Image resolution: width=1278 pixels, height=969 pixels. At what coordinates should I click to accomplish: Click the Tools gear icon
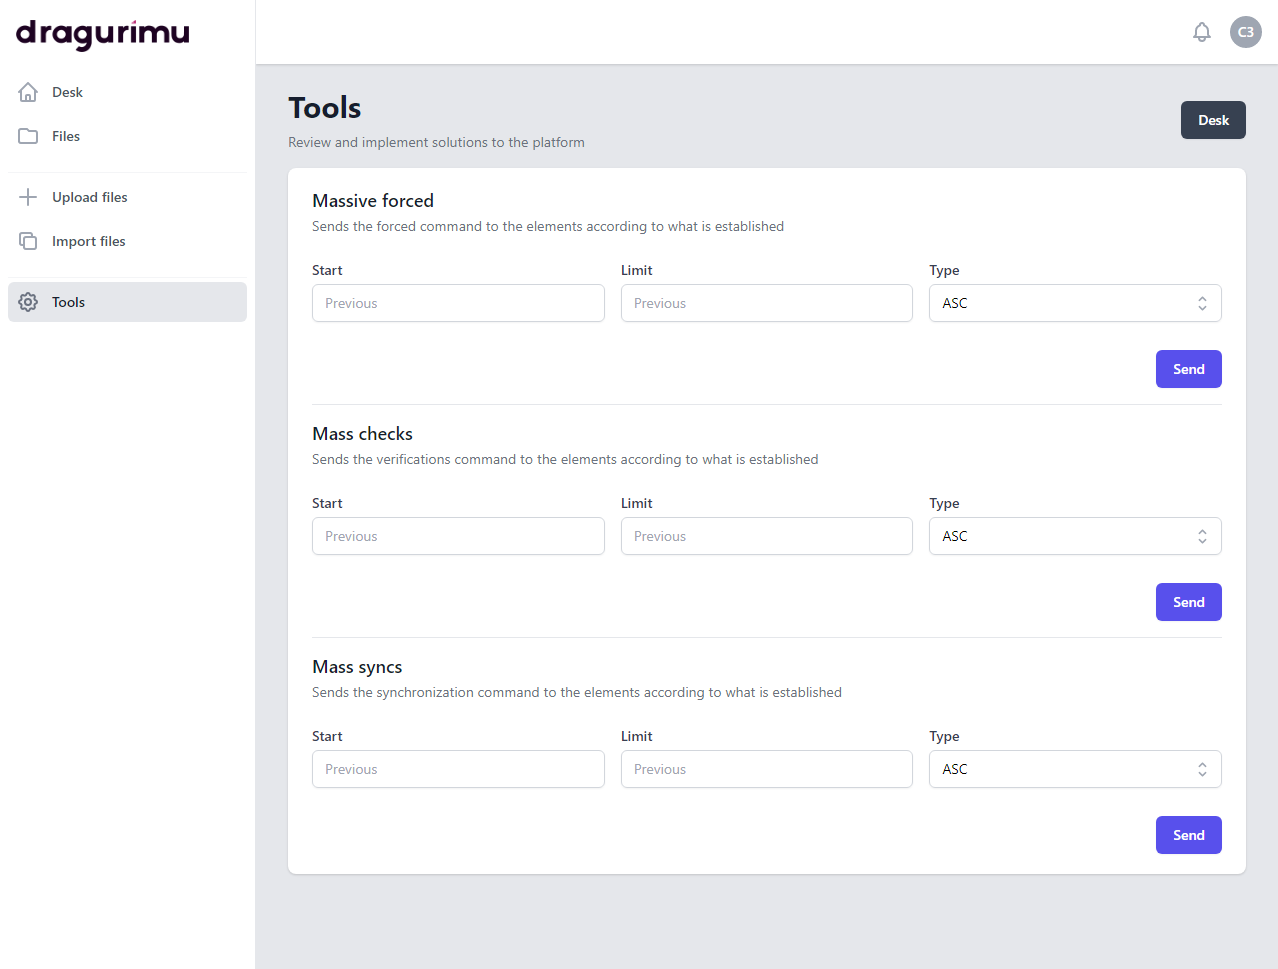[x=28, y=302]
